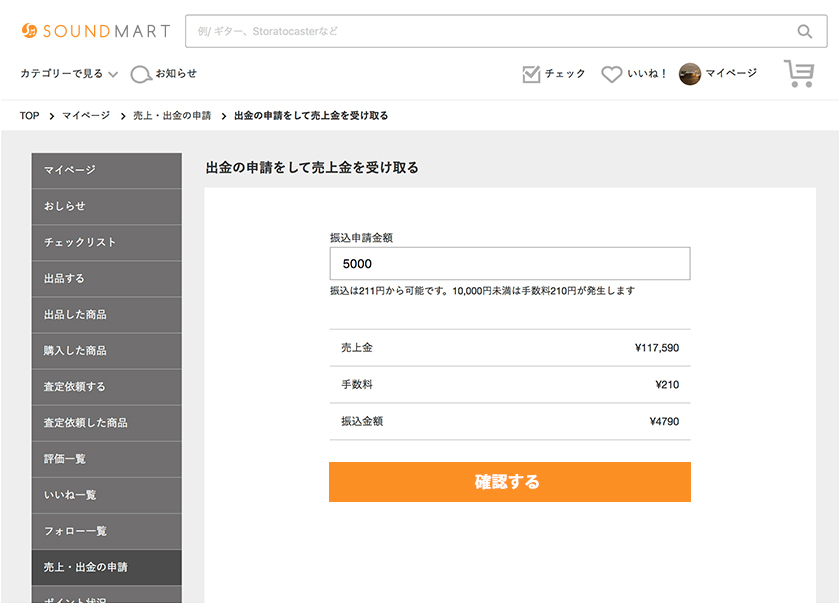The image size is (840, 603).
Task: Click the search text field
Action: tap(490, 31)
